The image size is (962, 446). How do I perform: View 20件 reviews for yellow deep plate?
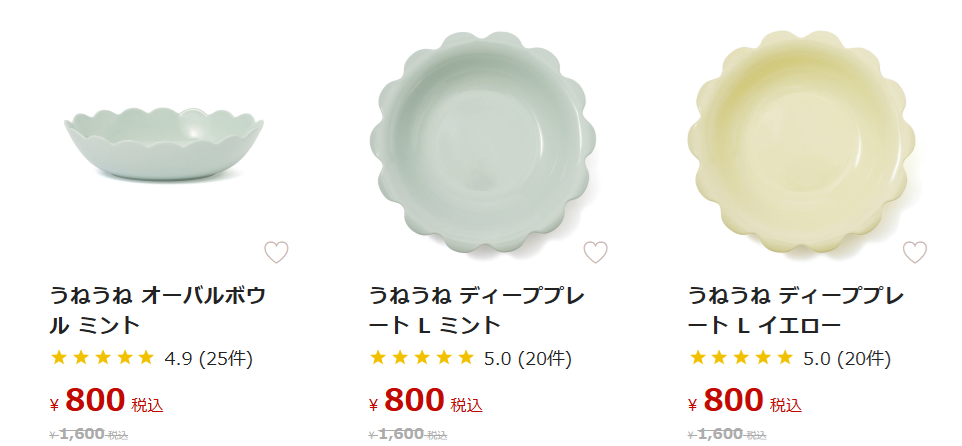click(863, 358)
